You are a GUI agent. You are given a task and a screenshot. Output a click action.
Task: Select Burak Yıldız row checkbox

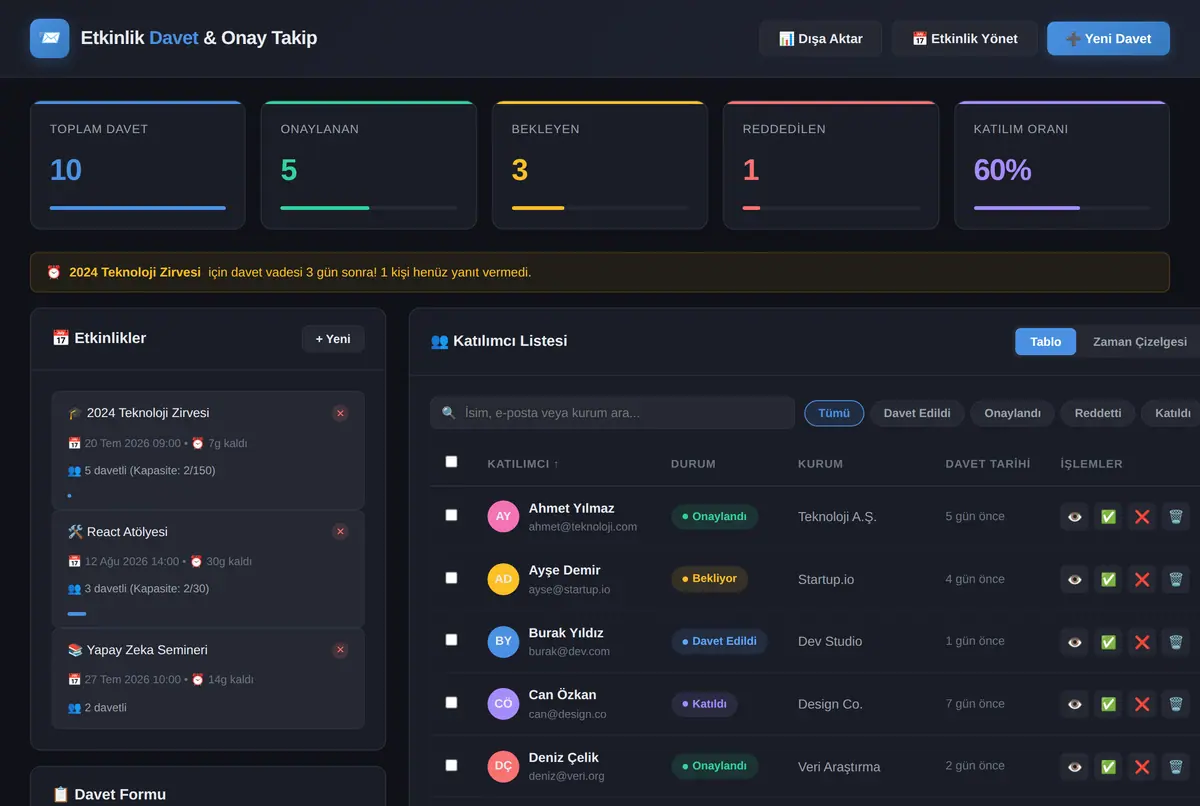click(x=451, y=640)
